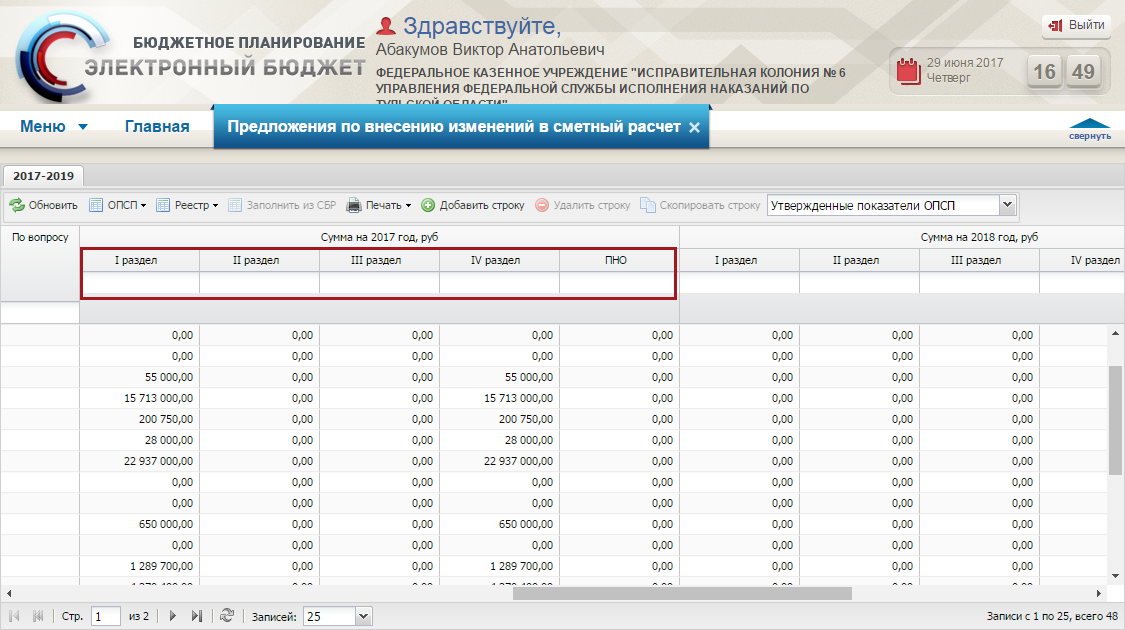Go to next page arrow in pager
This screenshot has height=630, width=1125.
click(172, 616)
